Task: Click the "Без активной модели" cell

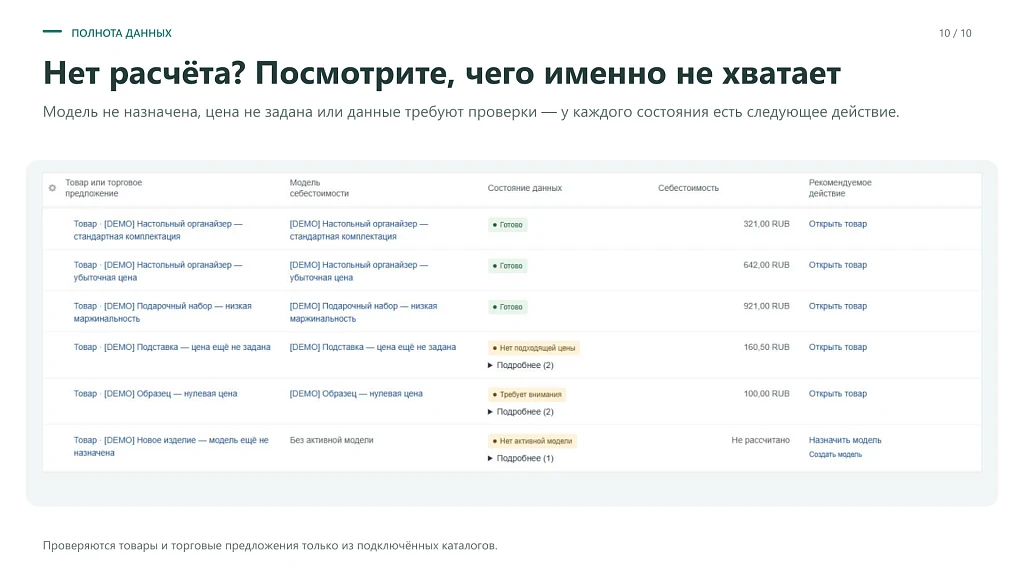Action: tap(331, 440)
